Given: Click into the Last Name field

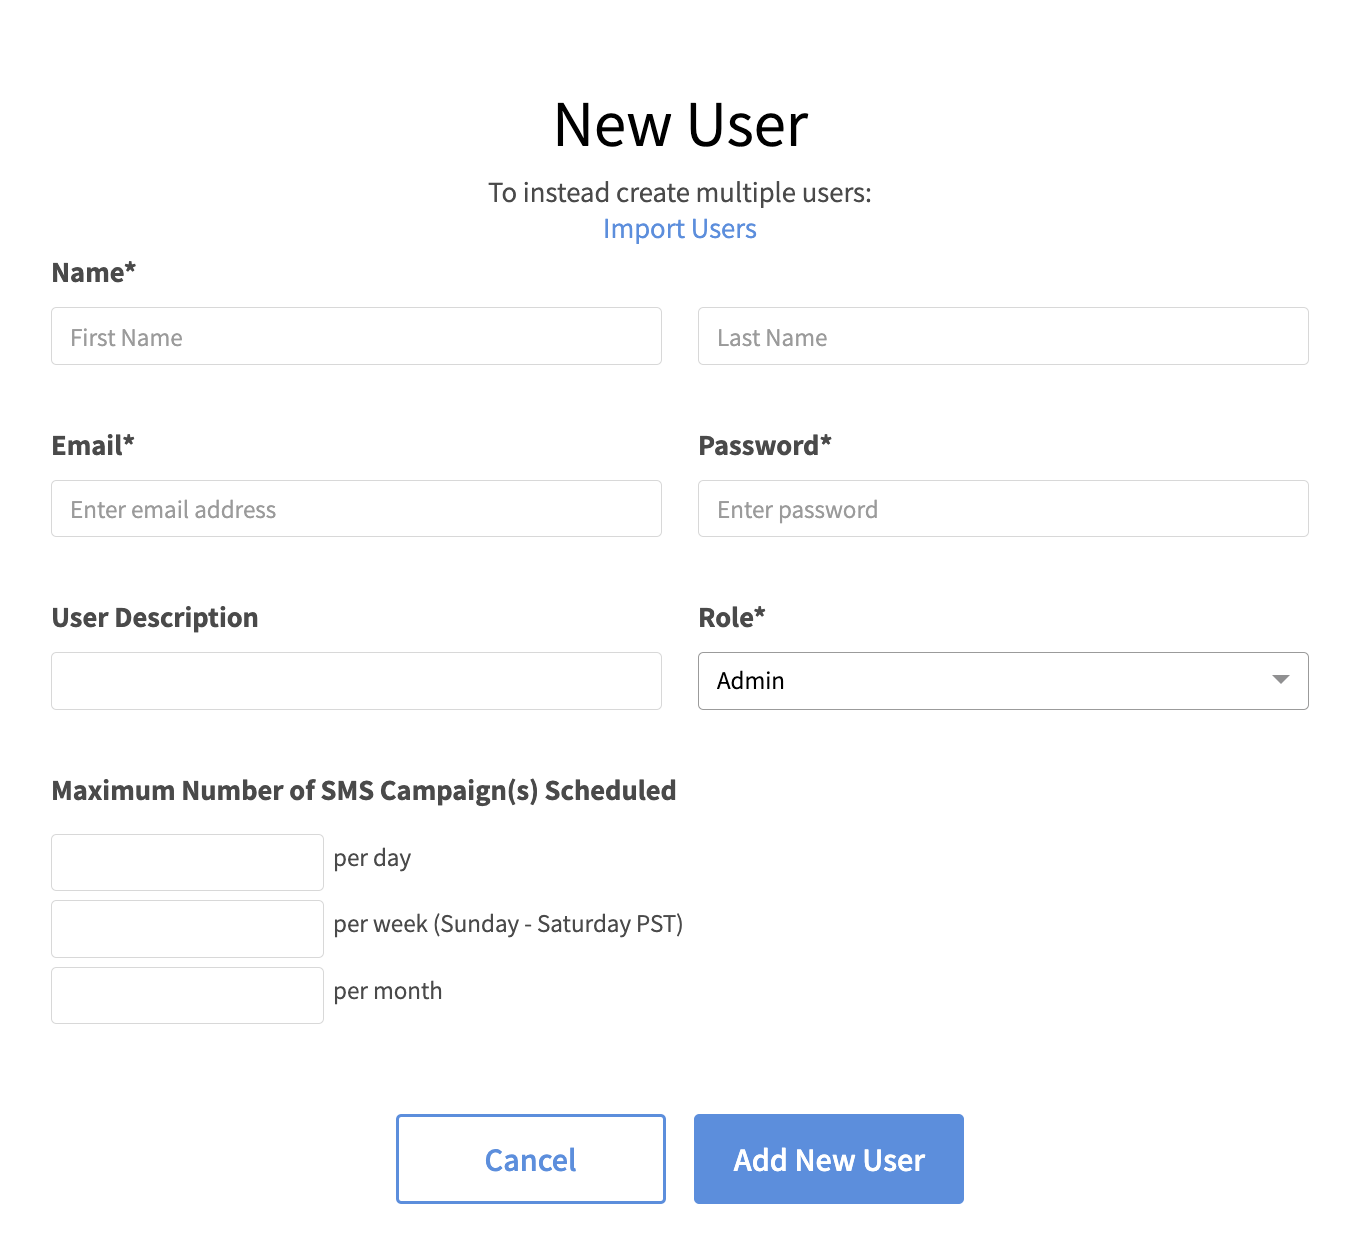Looking at the screenshot, I should pos(1003,337).
